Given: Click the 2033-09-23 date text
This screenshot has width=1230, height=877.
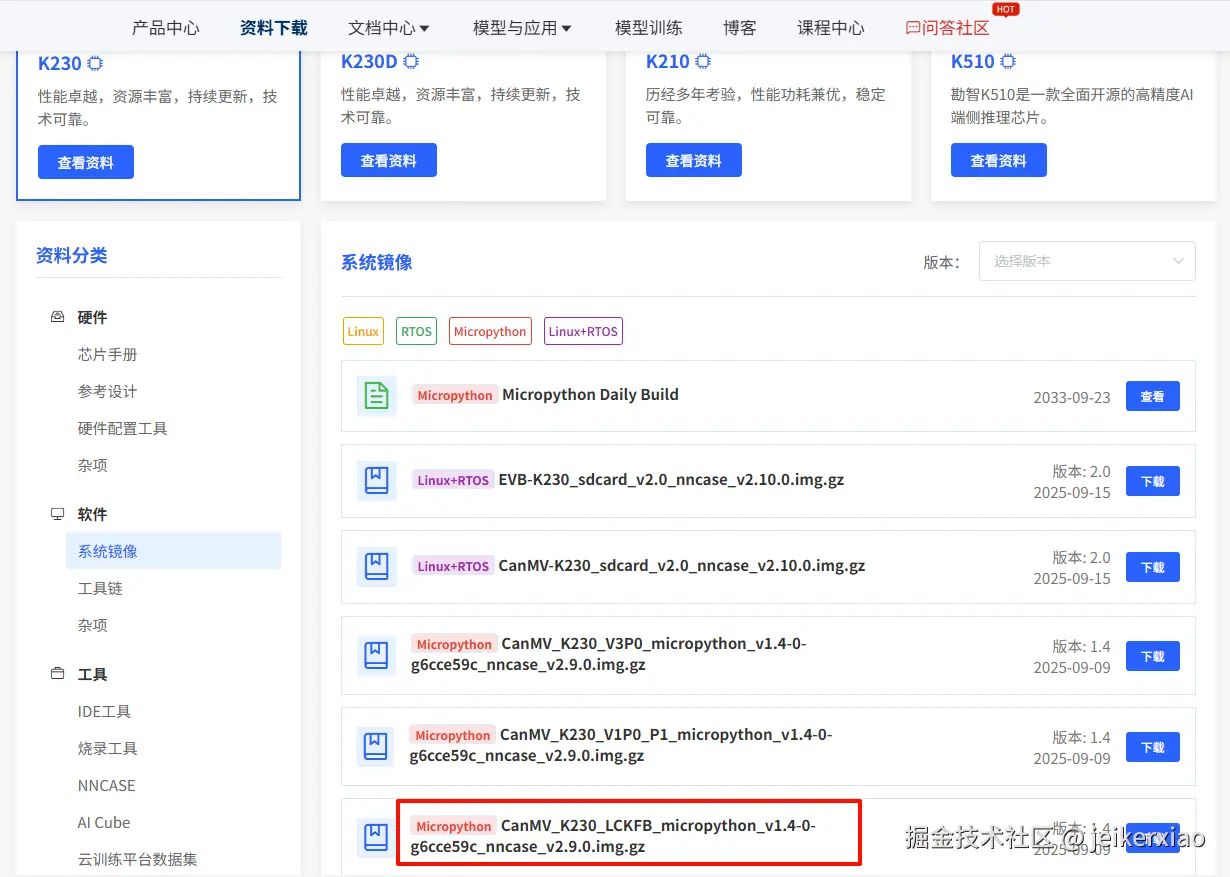Looking at the screenshot, I should point(1072,397).
